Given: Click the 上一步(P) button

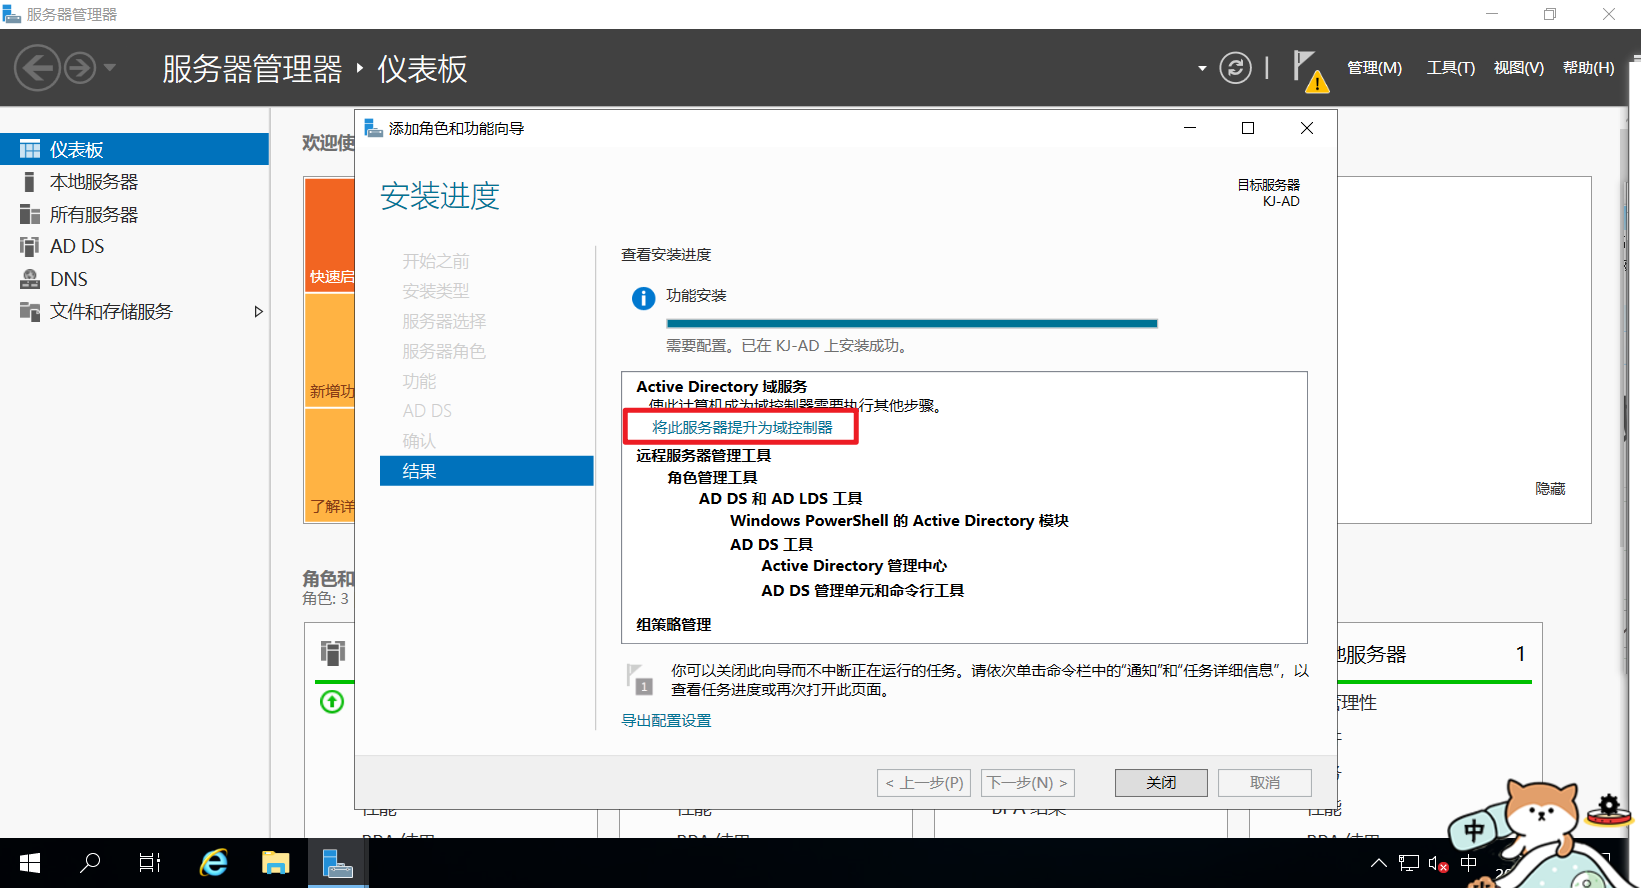Looking at the screenshot, I should pos(925,783).
